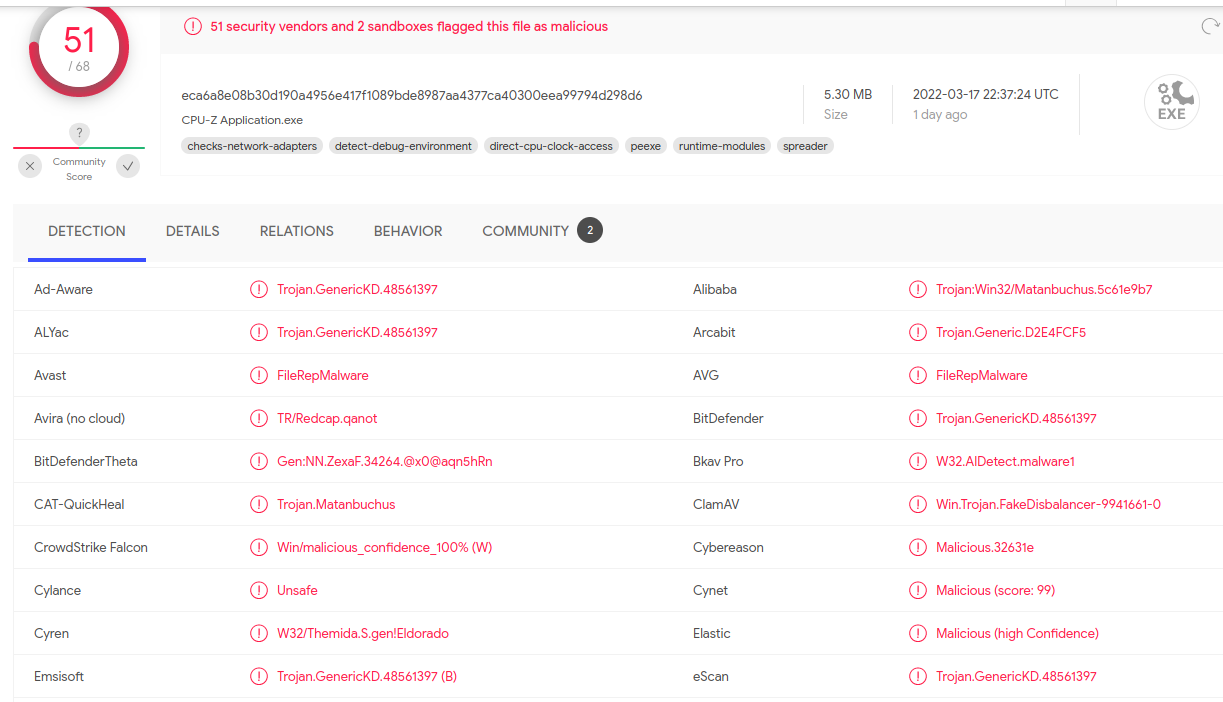The height and width of the screenshot is (702, 1223).
Task: Click the spreader tag
Action: [805, 146]
